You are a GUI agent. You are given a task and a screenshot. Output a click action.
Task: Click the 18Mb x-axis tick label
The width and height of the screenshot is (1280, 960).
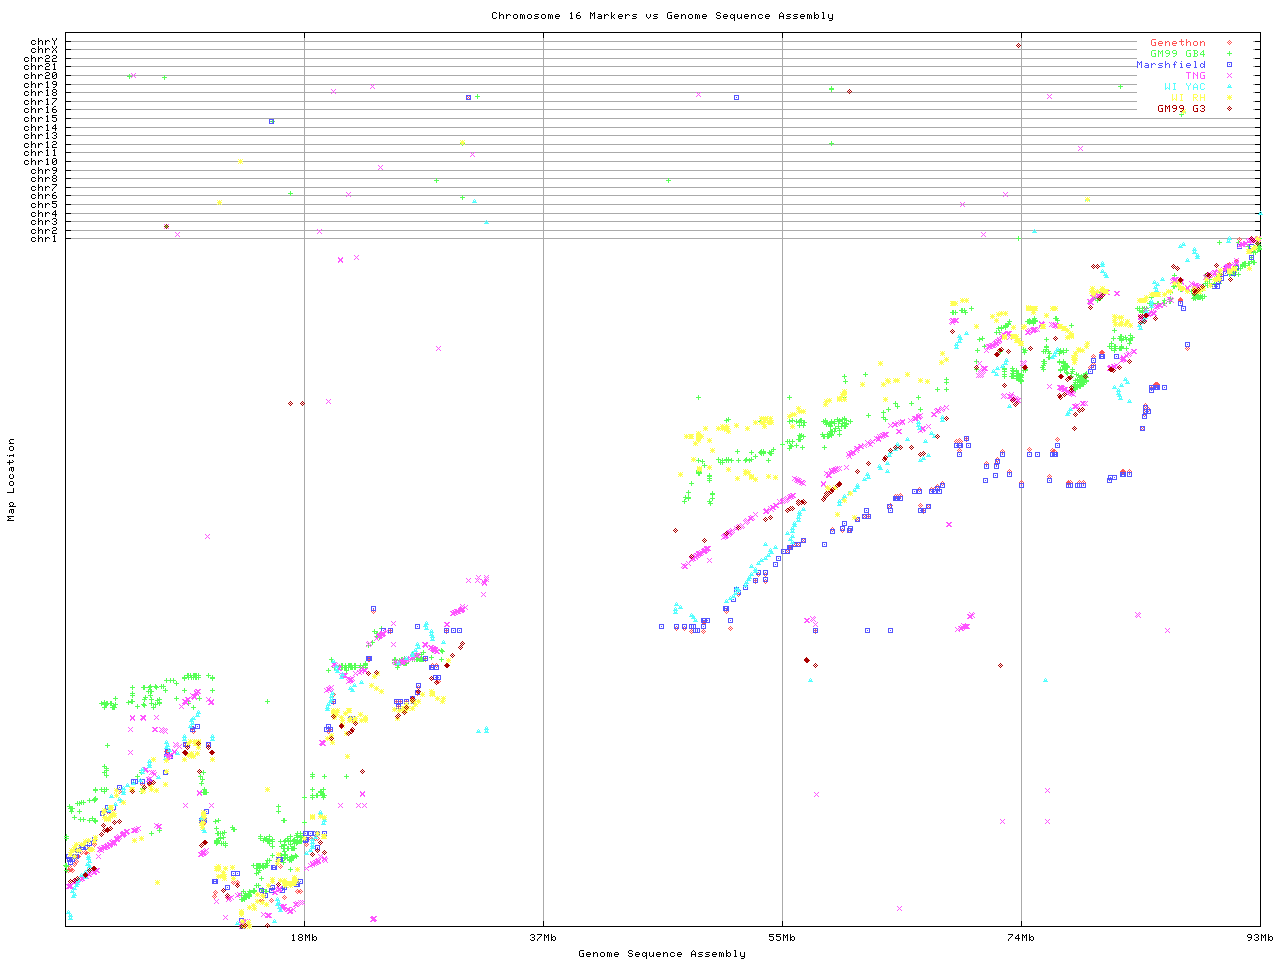(x=304, y=937)
